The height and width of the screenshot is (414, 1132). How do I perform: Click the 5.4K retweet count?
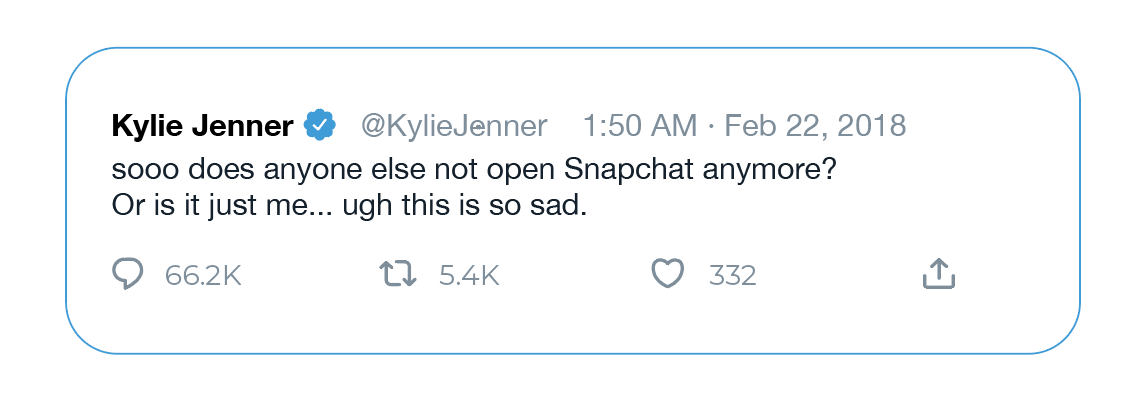coord(469,275)
